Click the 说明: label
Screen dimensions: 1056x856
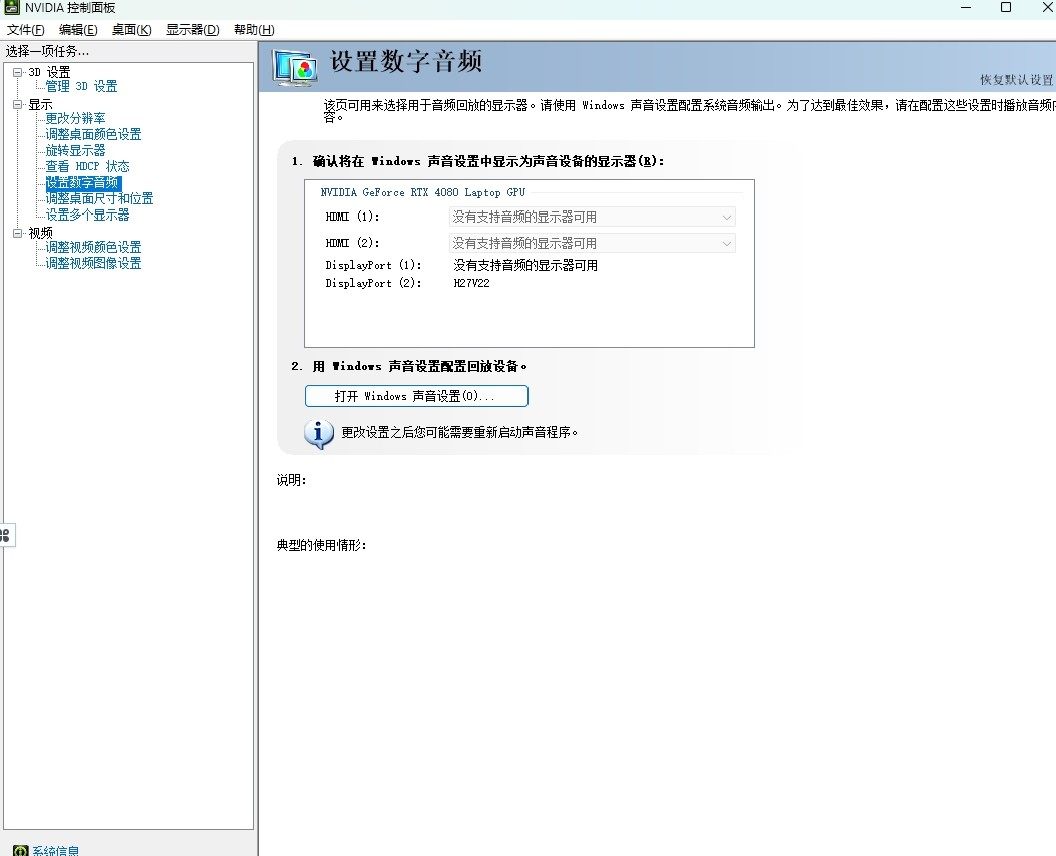pos(292,480)
